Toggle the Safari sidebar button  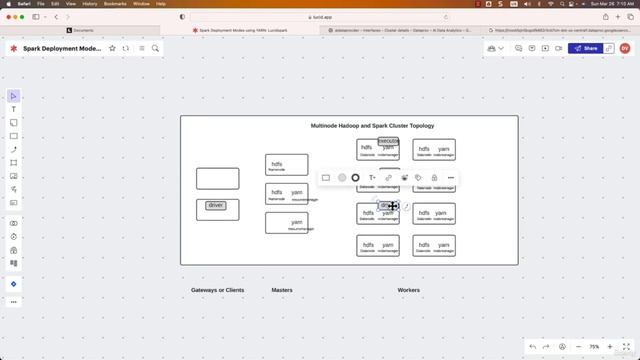coord(36,17)
